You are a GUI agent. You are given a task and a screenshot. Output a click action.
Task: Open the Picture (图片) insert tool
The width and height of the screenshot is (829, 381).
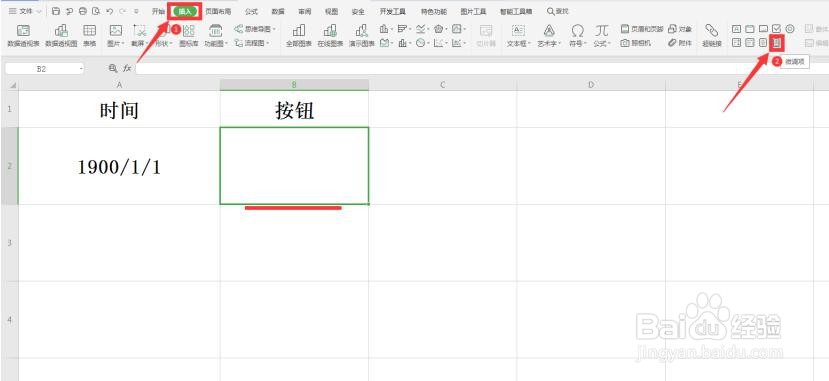[x=115, y=35]
